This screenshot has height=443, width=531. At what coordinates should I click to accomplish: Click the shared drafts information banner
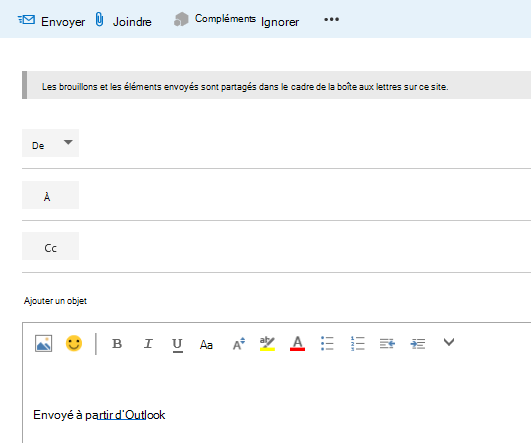coord(276,85)
